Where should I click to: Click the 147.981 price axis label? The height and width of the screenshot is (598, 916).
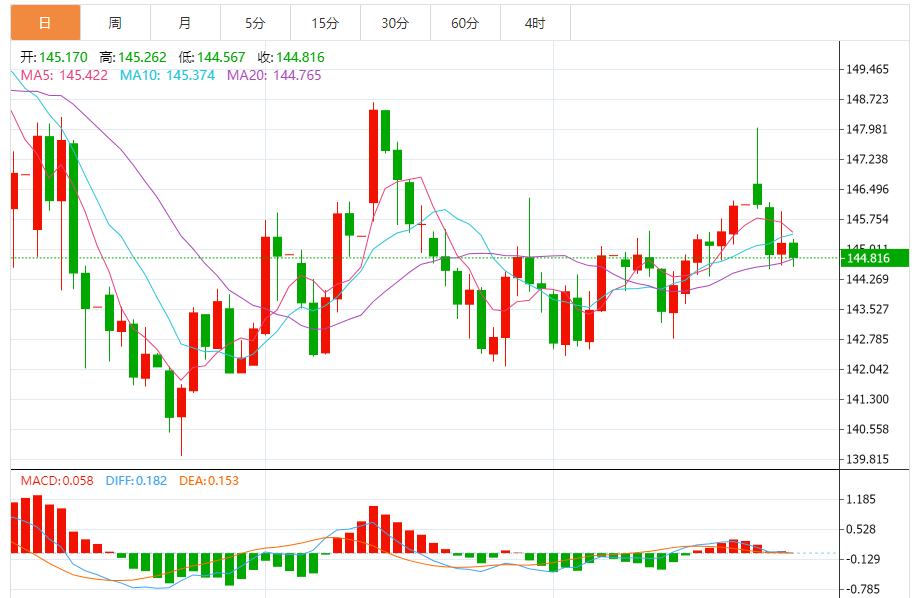pos(868,129)
